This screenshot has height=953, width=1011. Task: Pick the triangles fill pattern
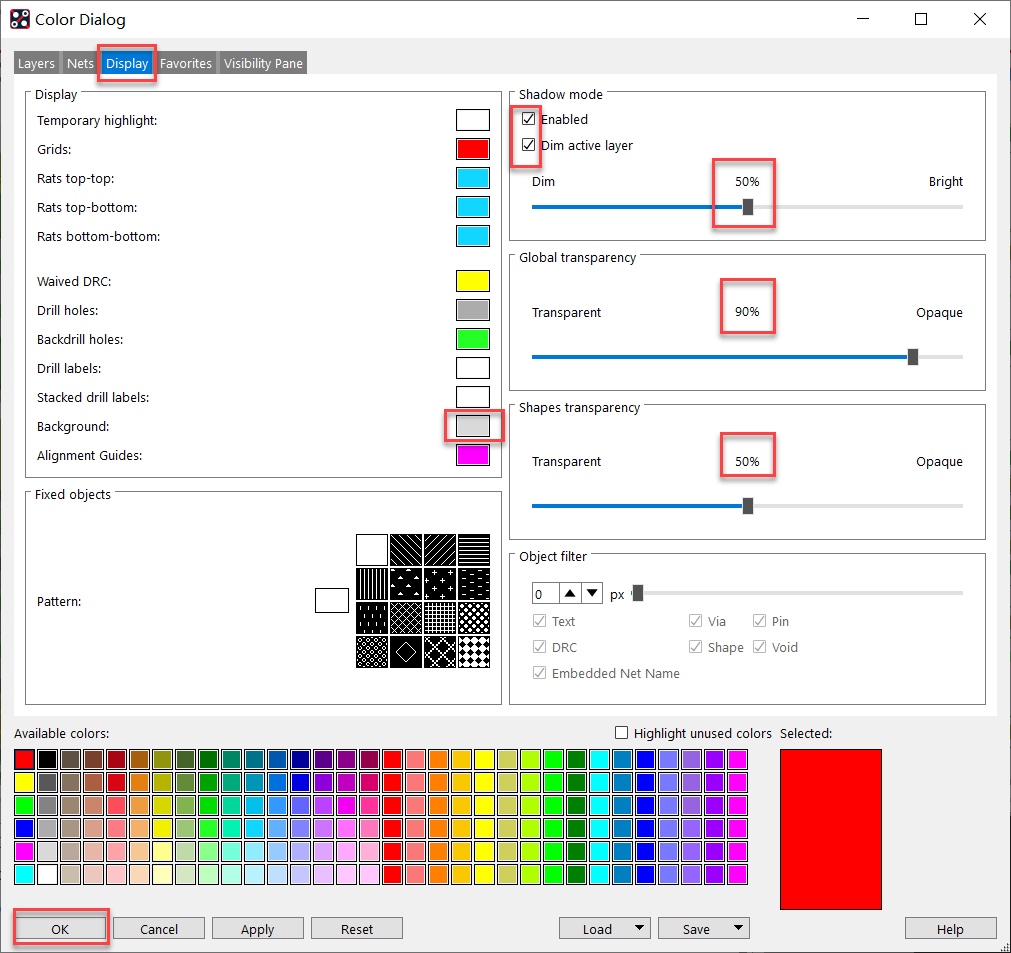406,583
